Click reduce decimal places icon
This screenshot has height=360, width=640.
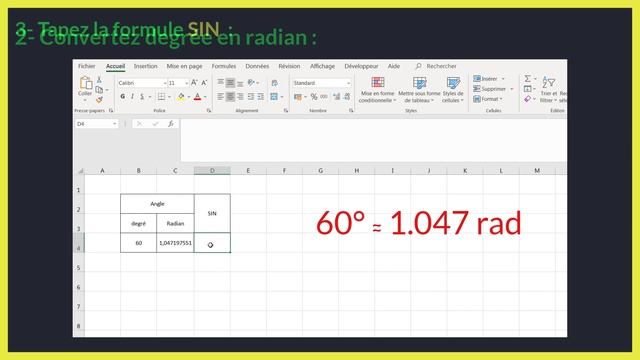pyautogui.click(x=347, y=97)
